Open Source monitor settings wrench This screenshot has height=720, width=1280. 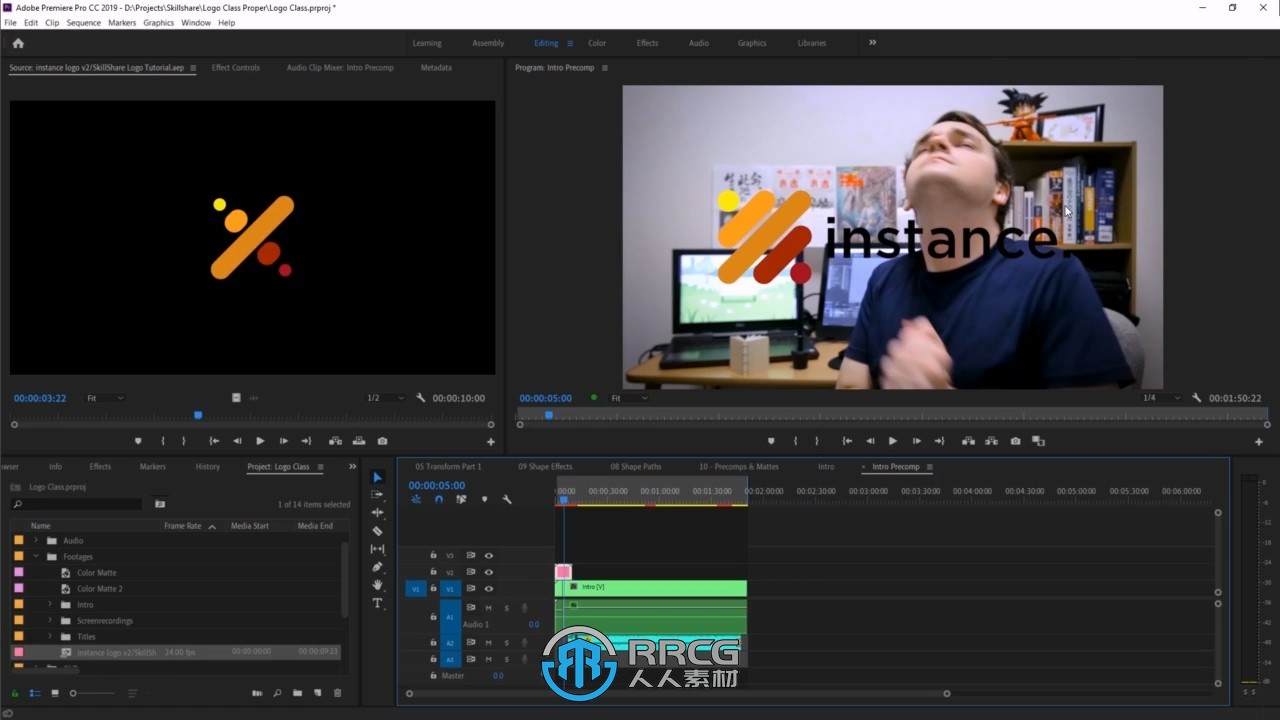[420, 398]
